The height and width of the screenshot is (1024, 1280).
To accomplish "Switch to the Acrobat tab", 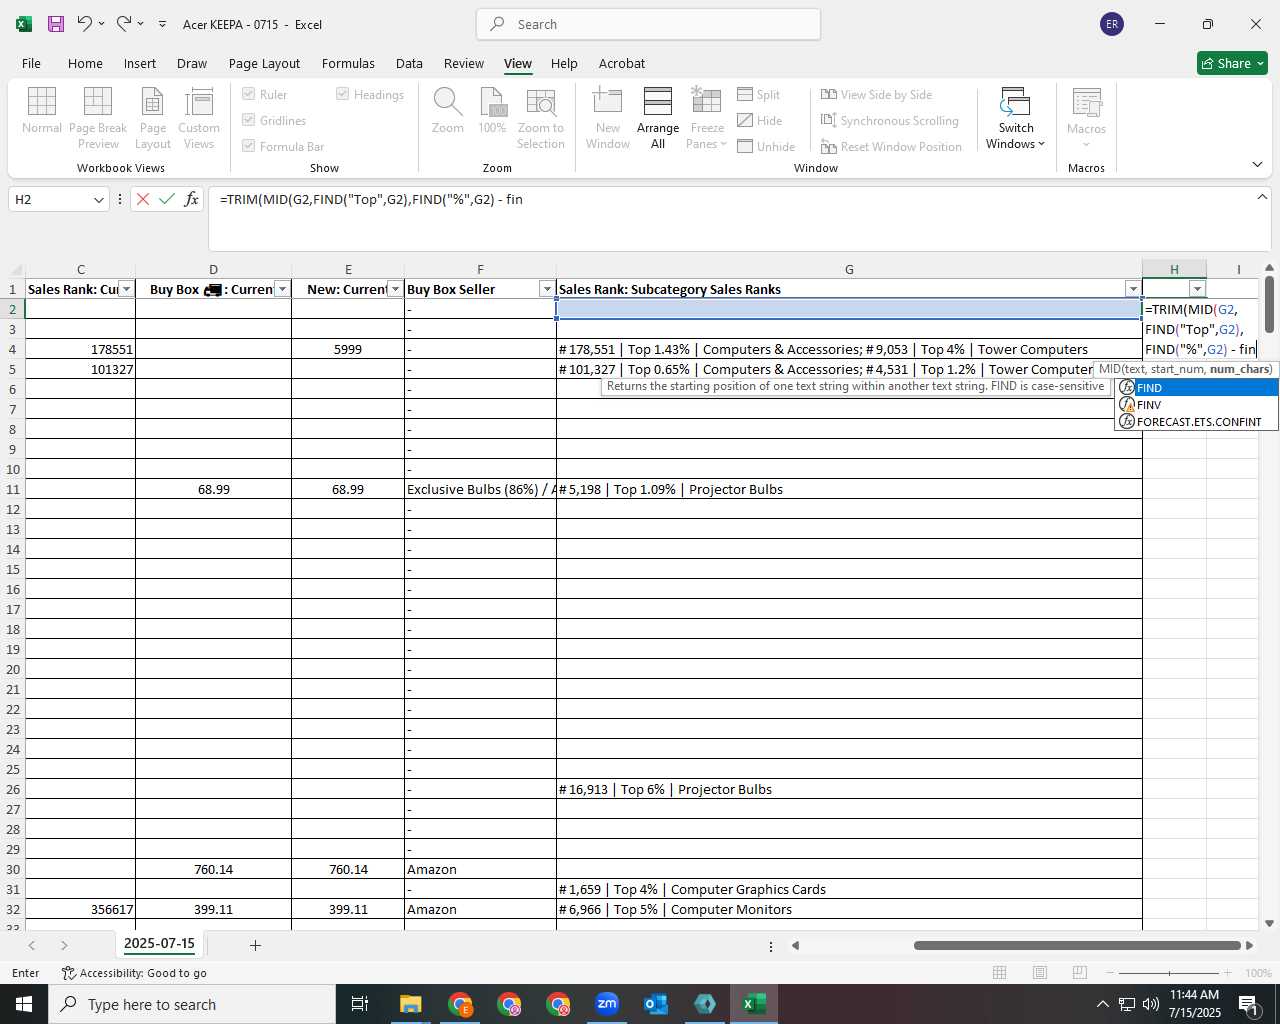I will click(x=622, y=63).
